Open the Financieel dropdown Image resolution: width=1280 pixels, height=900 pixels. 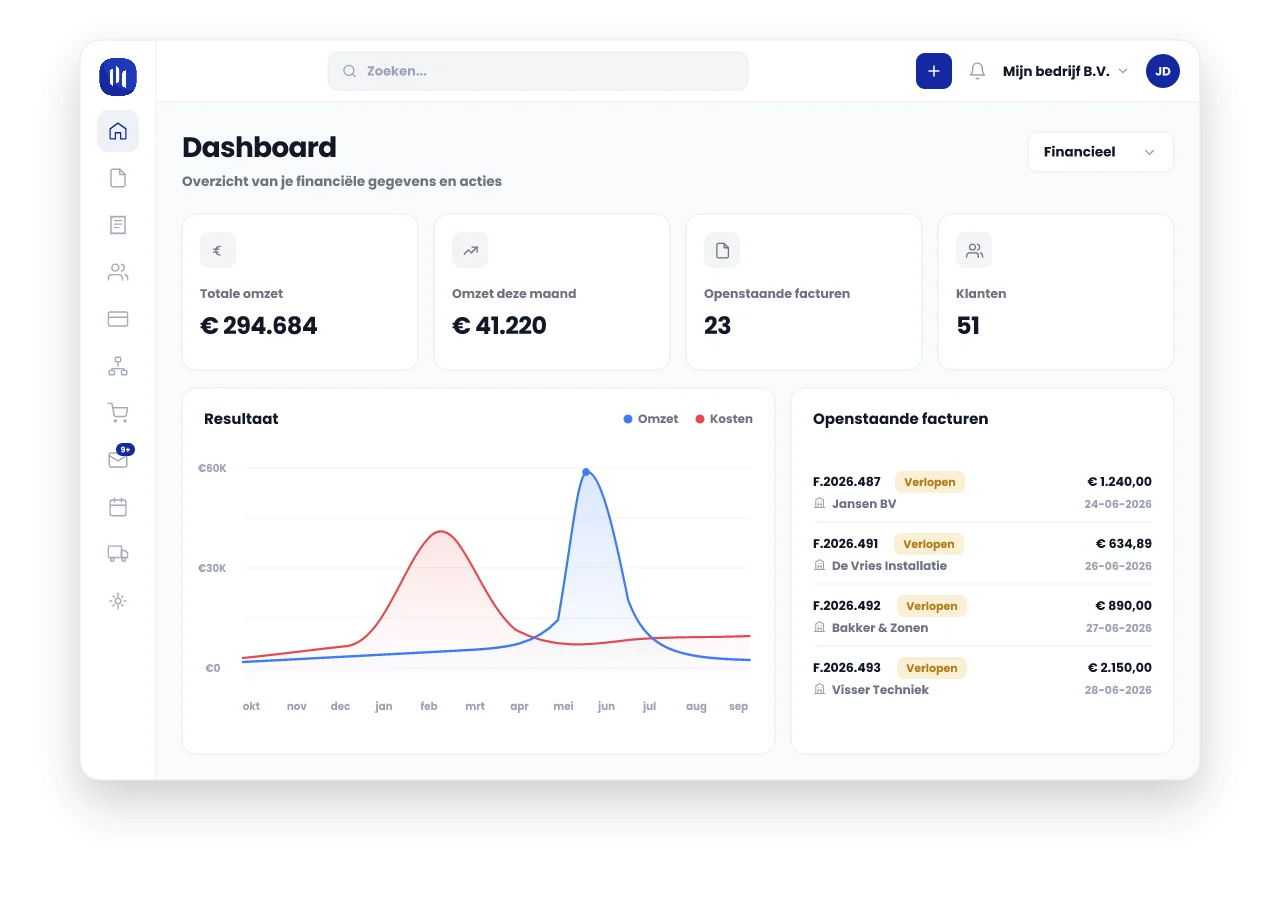tap(1101, 152)
